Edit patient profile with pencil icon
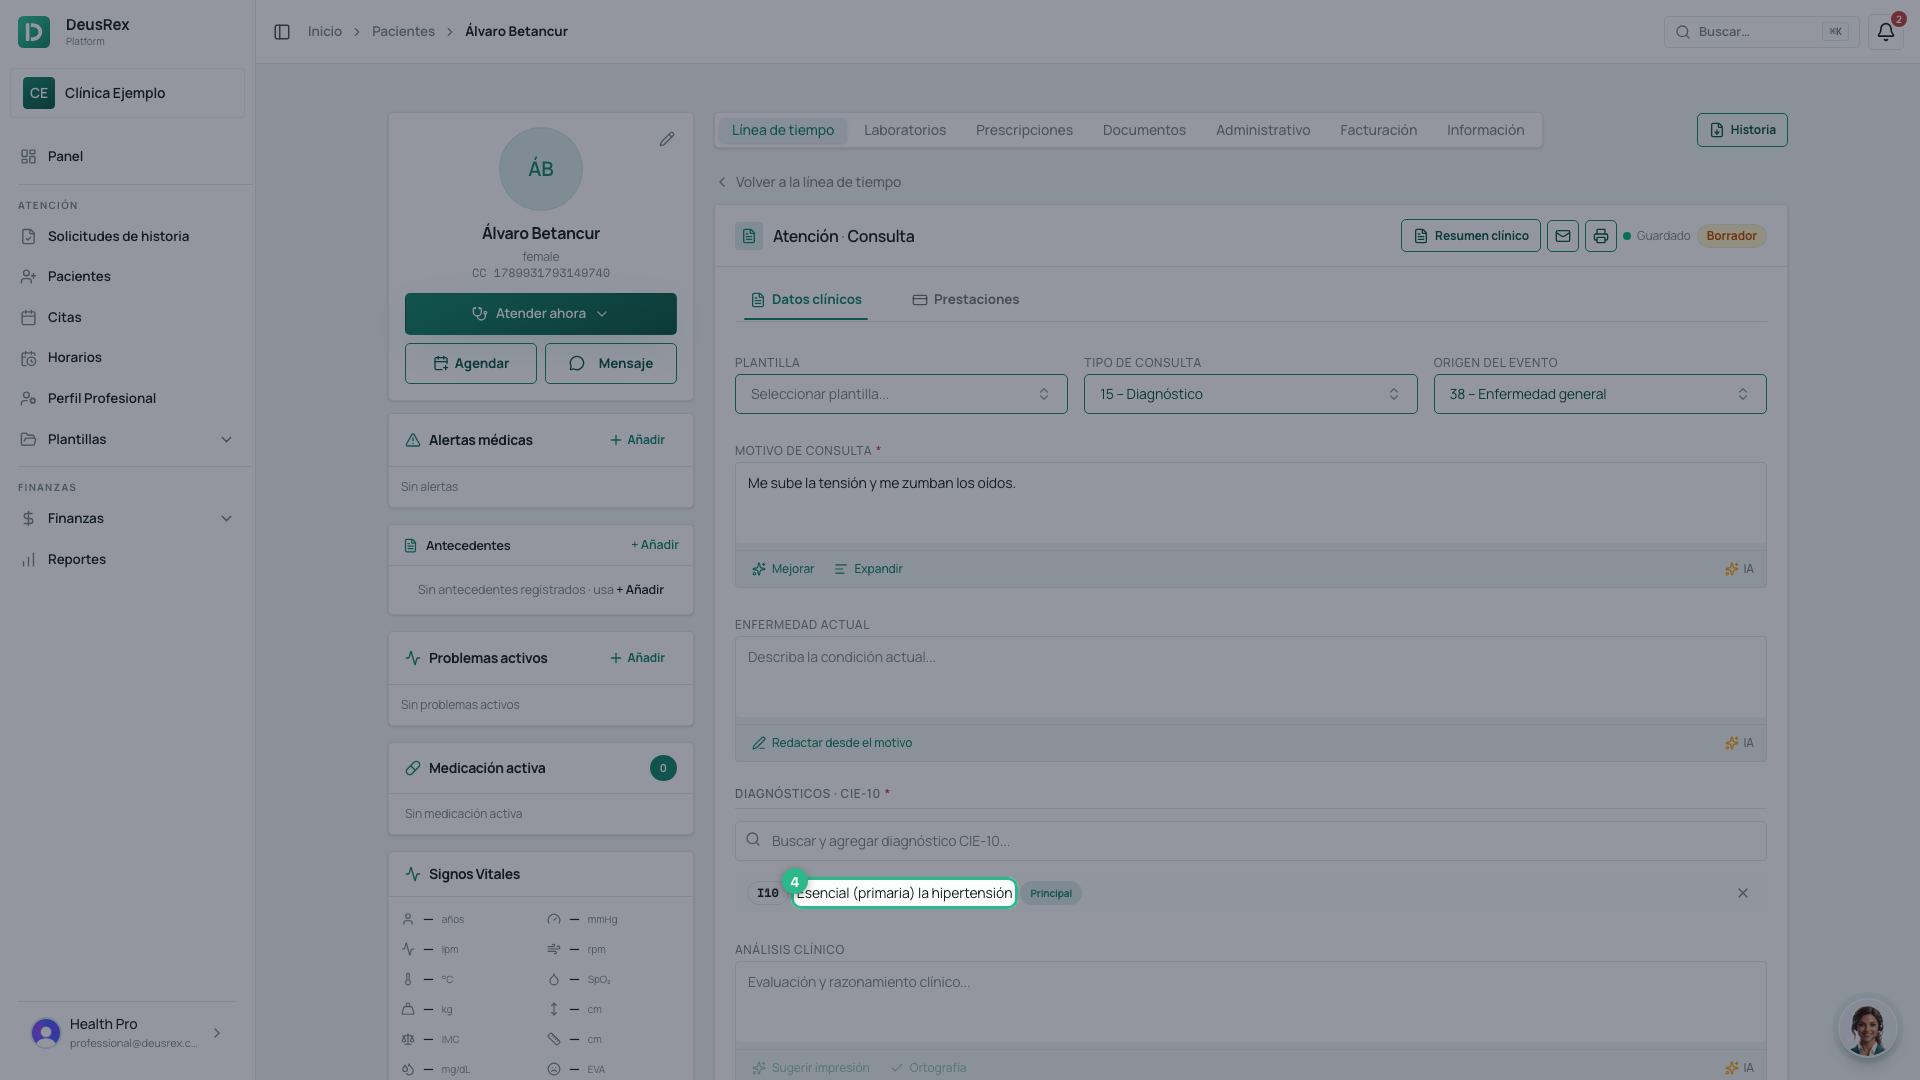This screenshot has width=1920, height=1080. coord(667,139)
